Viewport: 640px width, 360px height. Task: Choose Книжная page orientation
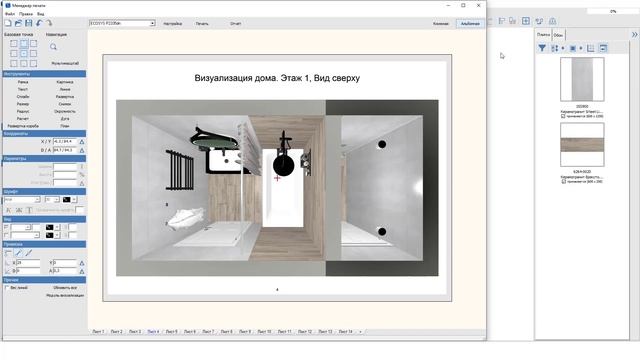tap(441, 24)
